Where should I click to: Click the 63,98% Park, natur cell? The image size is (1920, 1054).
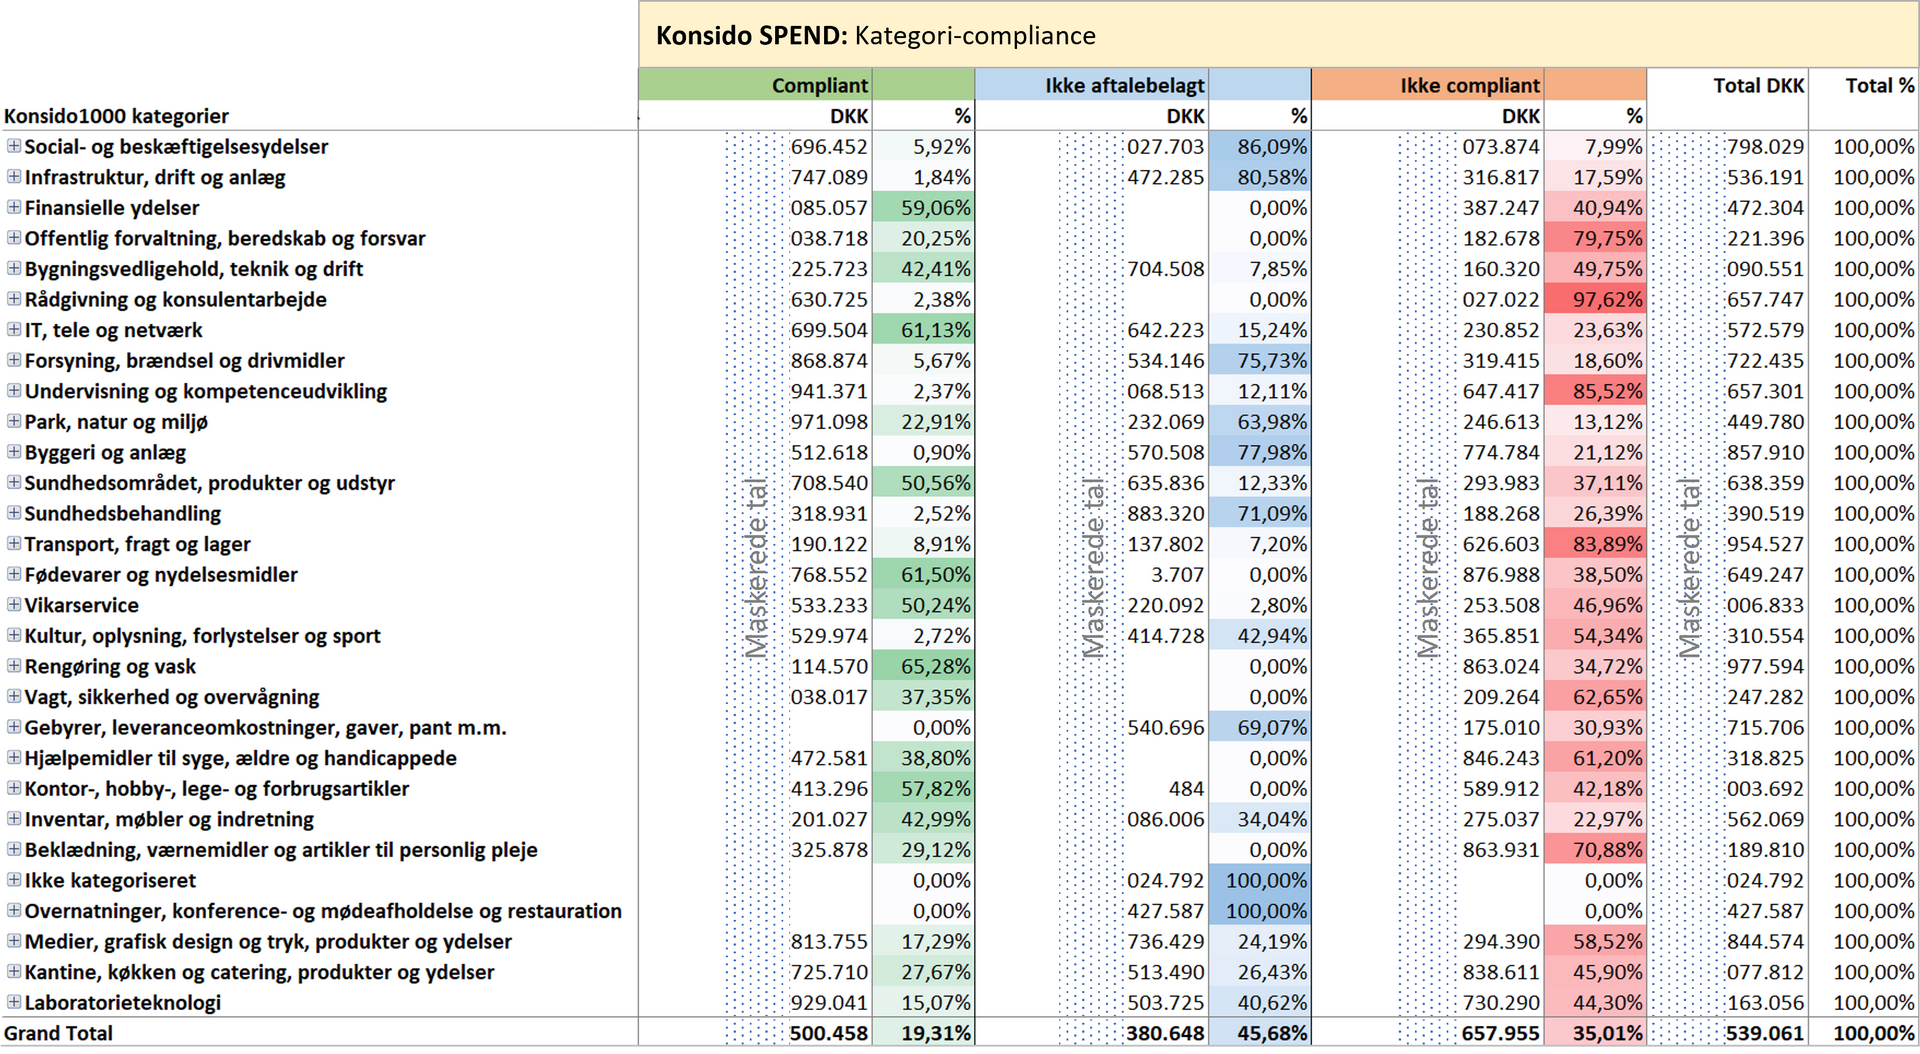point(1259,421)
